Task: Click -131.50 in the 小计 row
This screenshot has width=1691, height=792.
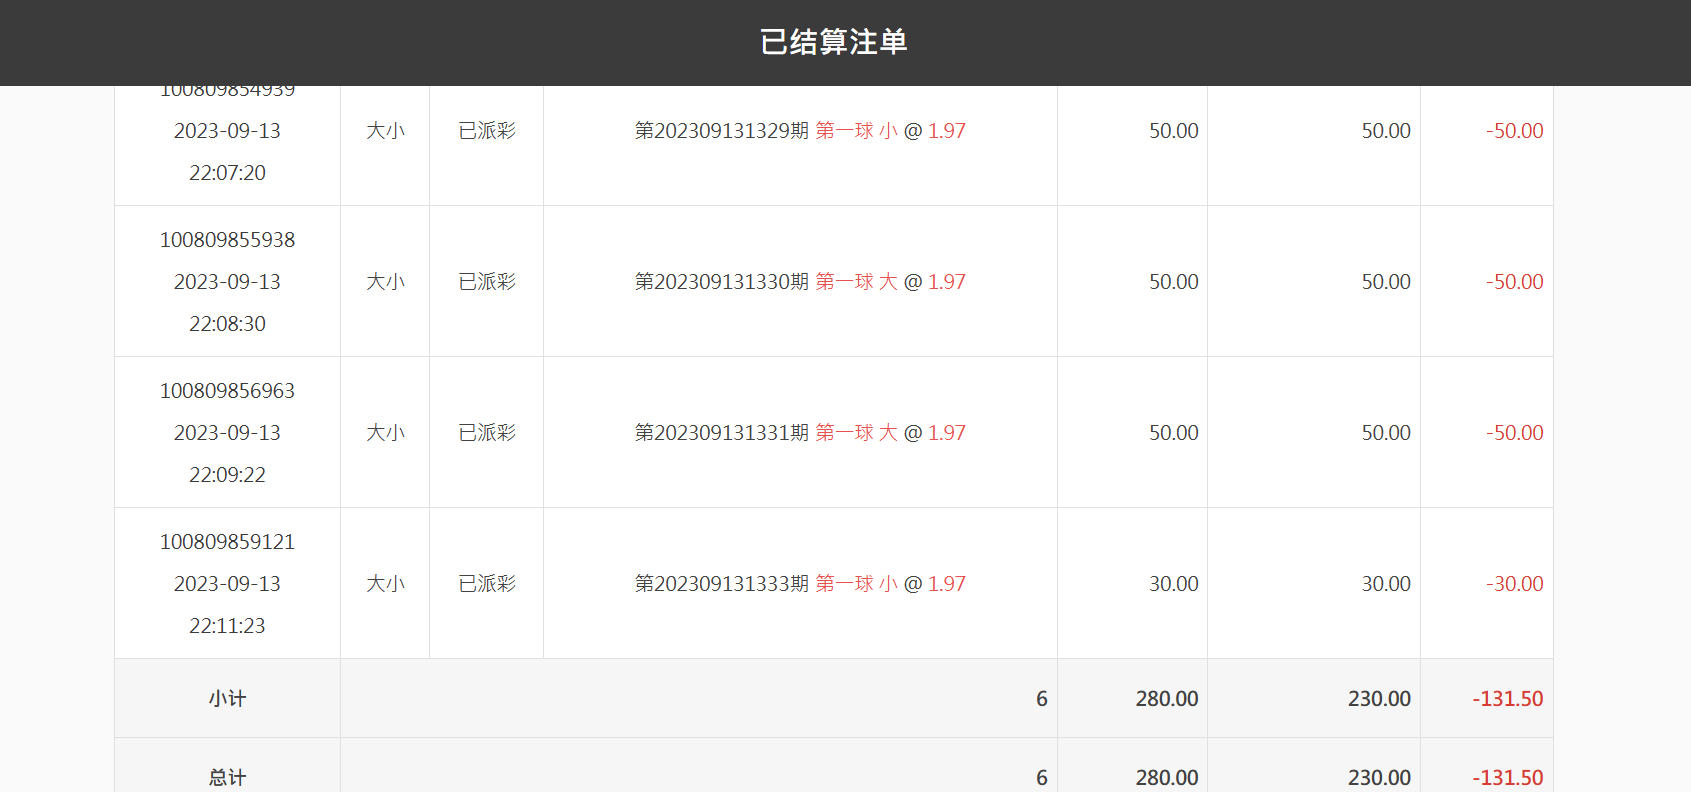Action: 1507,699
